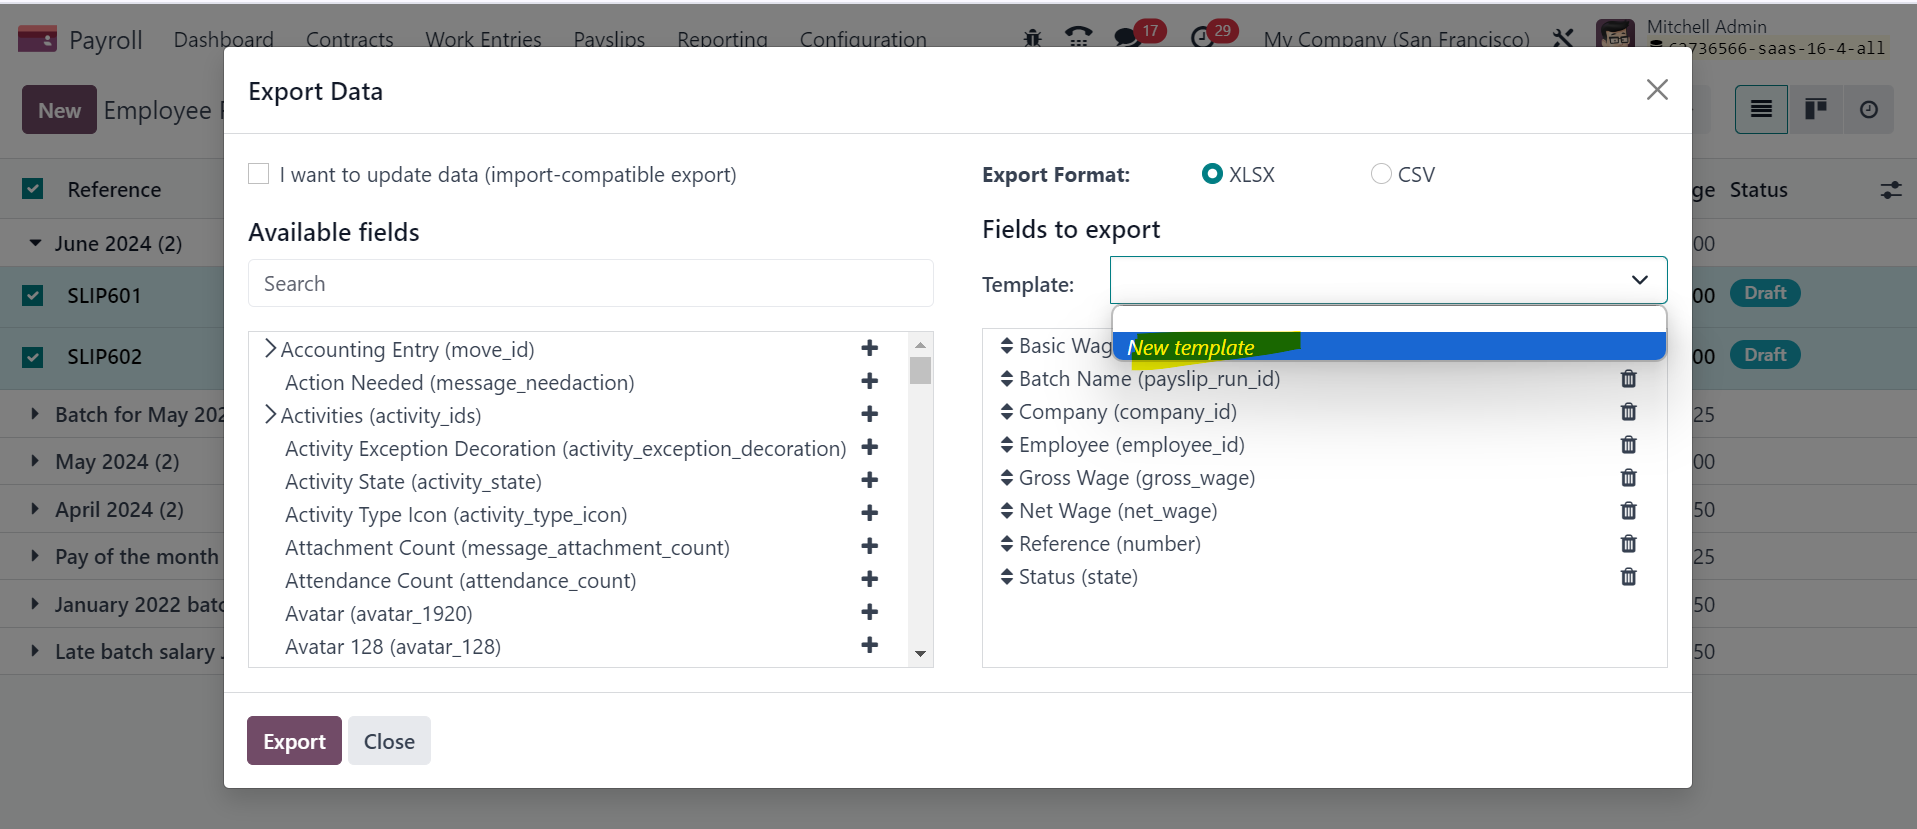The height and width of the screenshot is (829, 1917).
Task: Open the Payslips menu
Action: pyautogui.click(x=609, y=39)
